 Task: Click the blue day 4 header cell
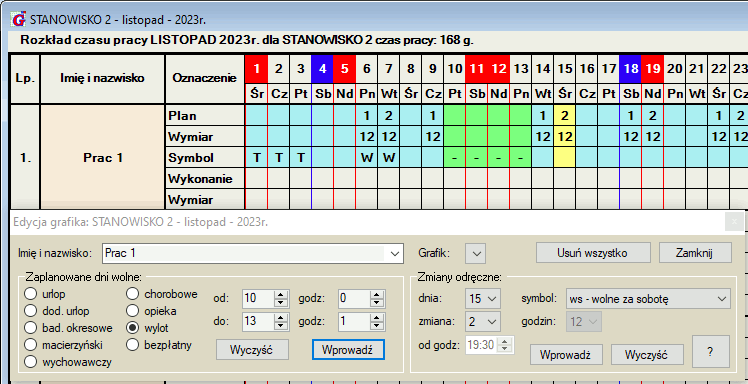pyautogui.click(x=322, y=69)
